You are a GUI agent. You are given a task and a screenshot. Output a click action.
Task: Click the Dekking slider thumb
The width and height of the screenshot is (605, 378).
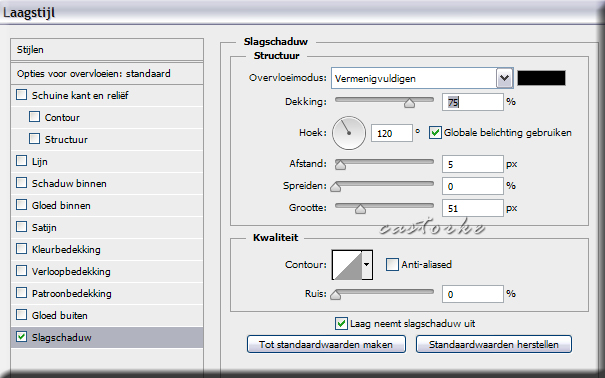409,103
